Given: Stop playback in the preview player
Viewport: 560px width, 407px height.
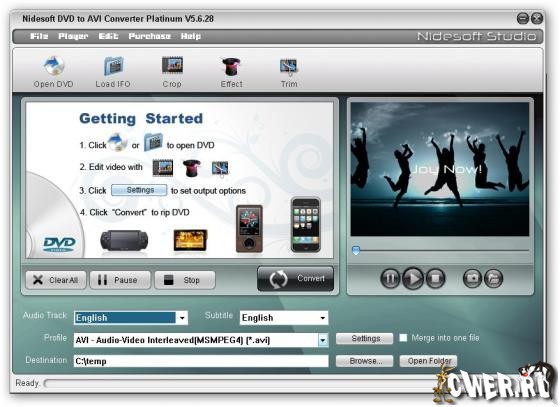Looking at the screenshot, I should [435, 278].
